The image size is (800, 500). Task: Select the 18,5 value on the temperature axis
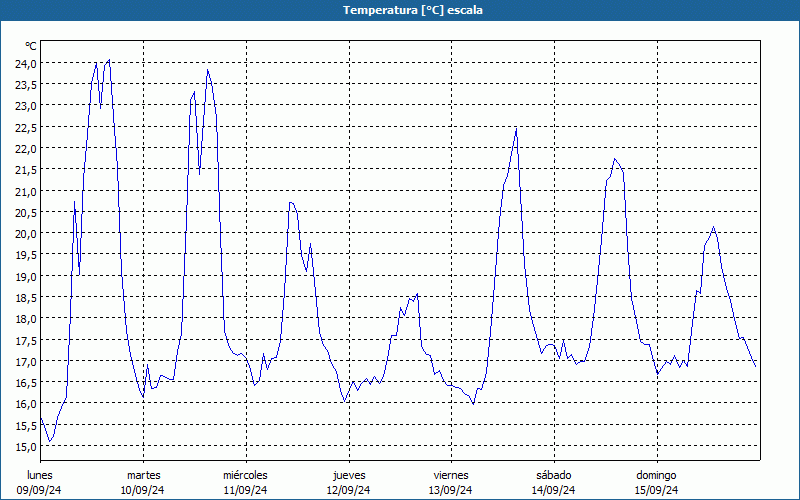click(26, 297)
